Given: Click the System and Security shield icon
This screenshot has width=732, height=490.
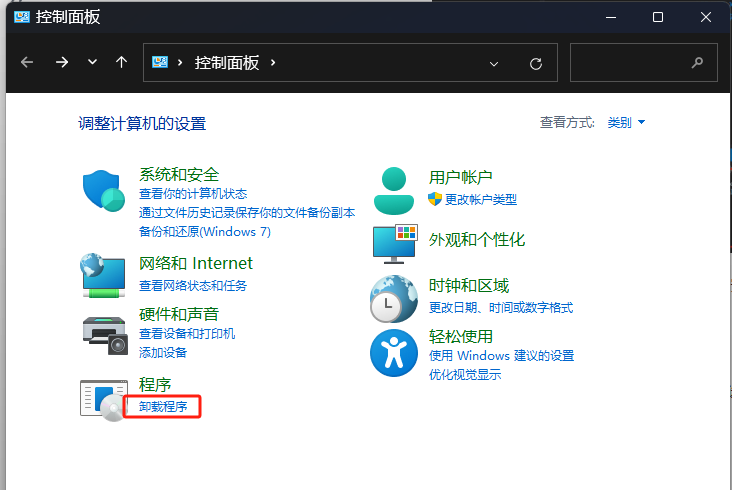Looking at the screenshot, I should coord(104,191).
